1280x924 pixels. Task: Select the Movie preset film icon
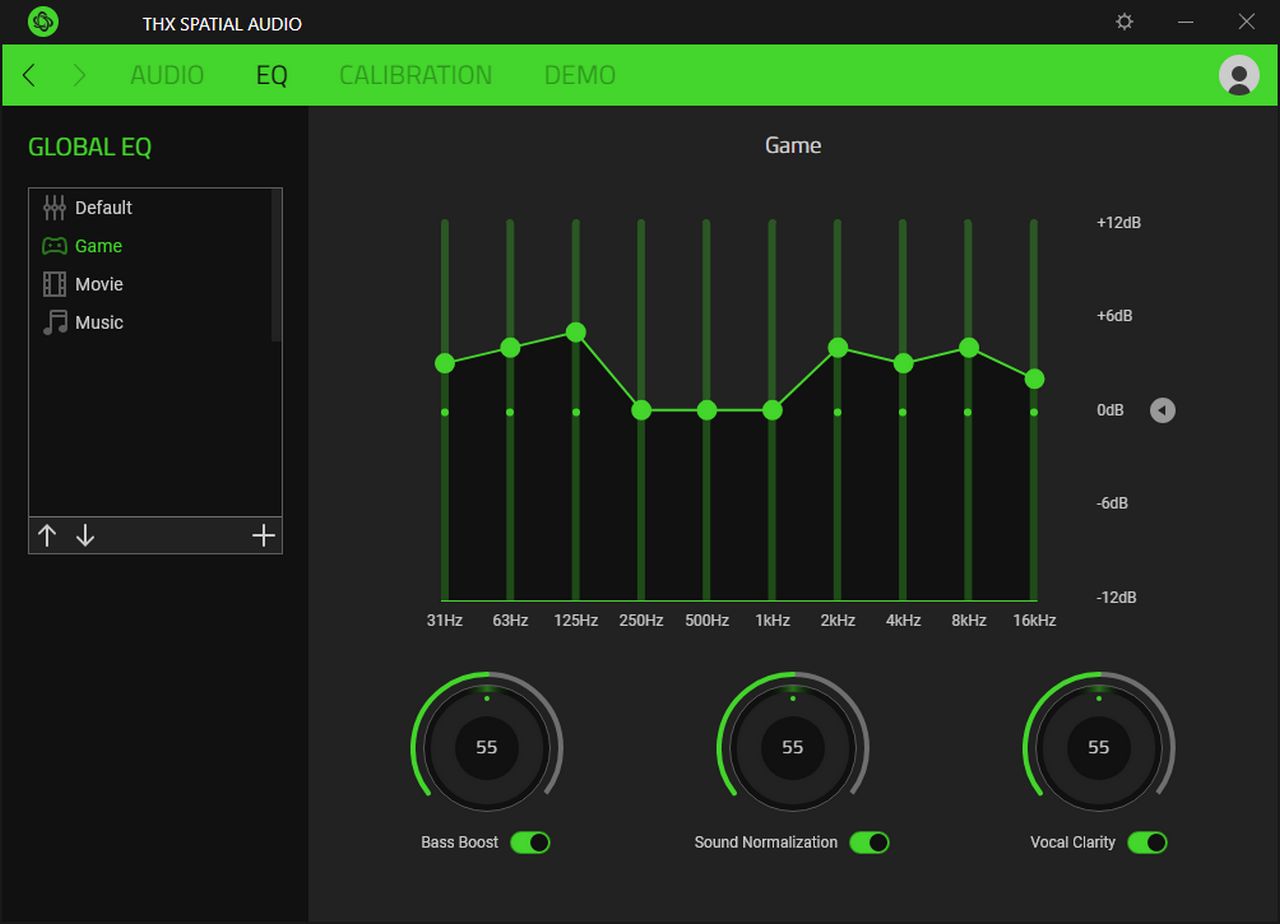click(x=54, y=284)
